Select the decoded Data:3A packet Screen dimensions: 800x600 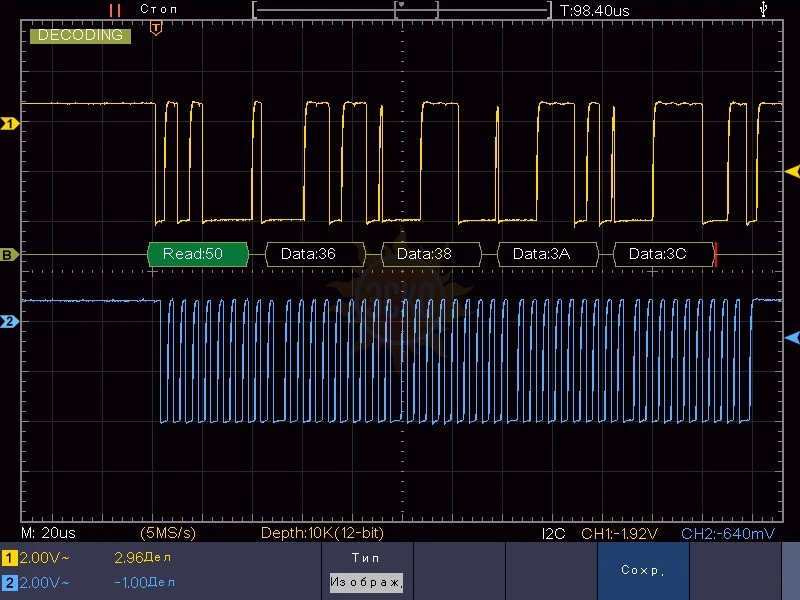[x=547, y=254]
